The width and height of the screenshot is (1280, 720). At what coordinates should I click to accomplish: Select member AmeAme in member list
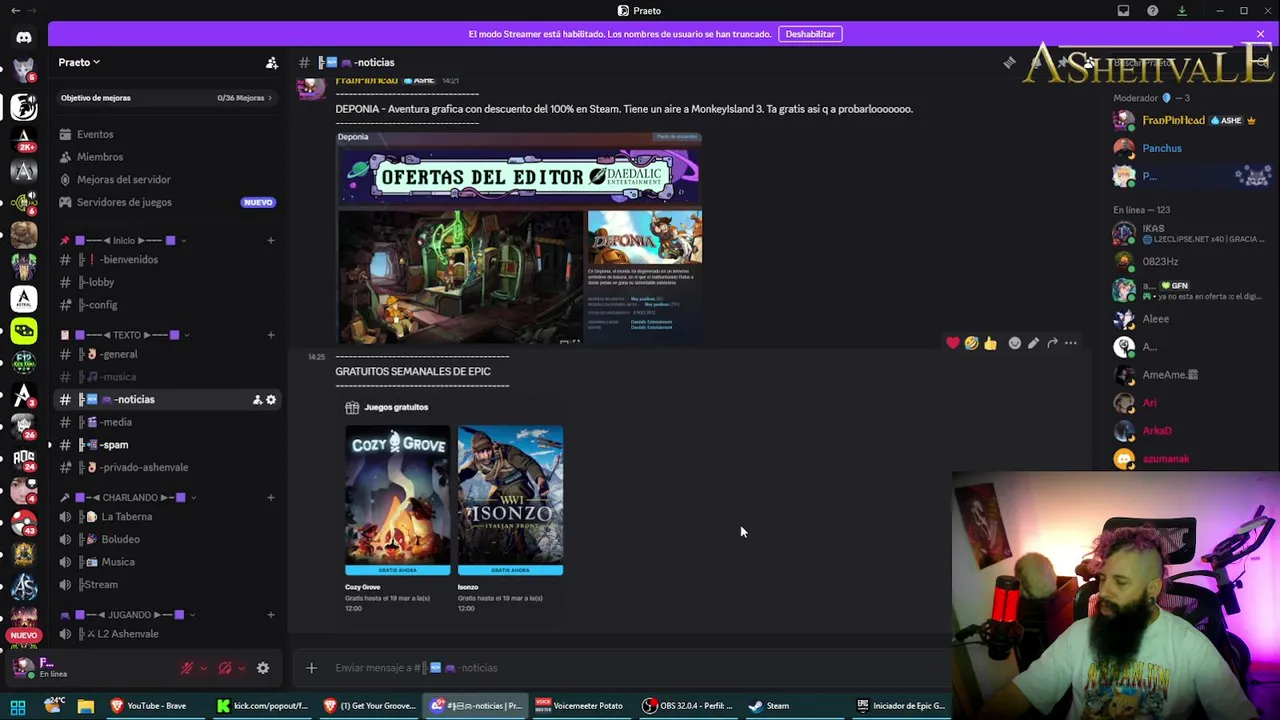pyautogui.click(x=1170, y=375)
